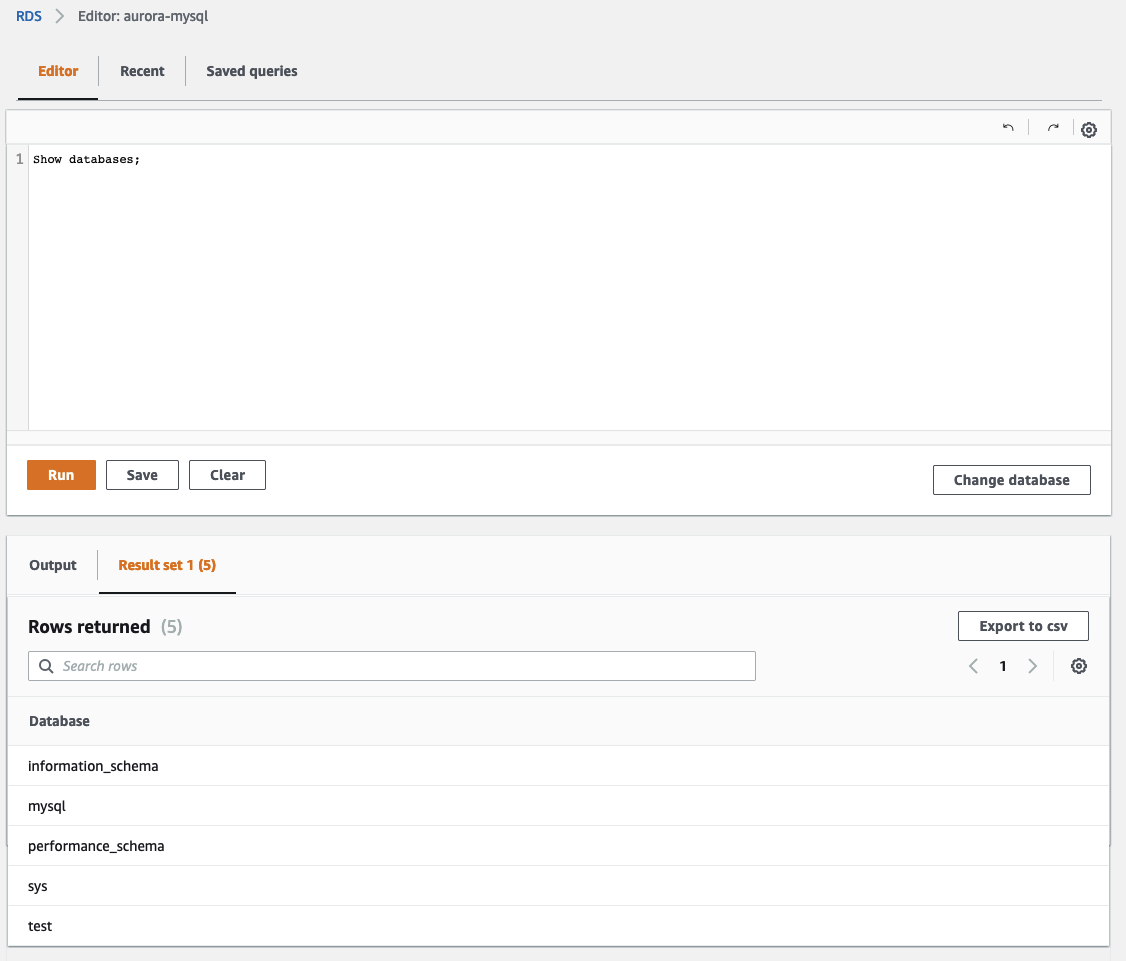Go to the next results page arrow
This screenshot has width=1126, height=961.
point(1033,665)
